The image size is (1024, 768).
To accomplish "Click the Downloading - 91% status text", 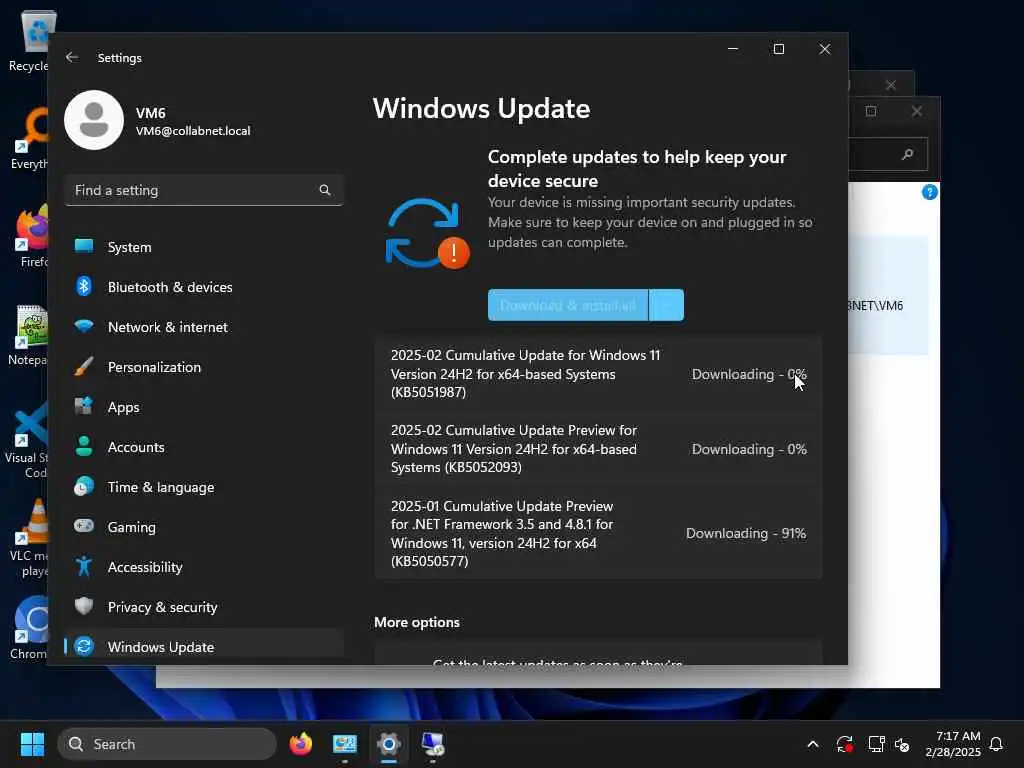I will pyautogui.click(x=746, y=533).
